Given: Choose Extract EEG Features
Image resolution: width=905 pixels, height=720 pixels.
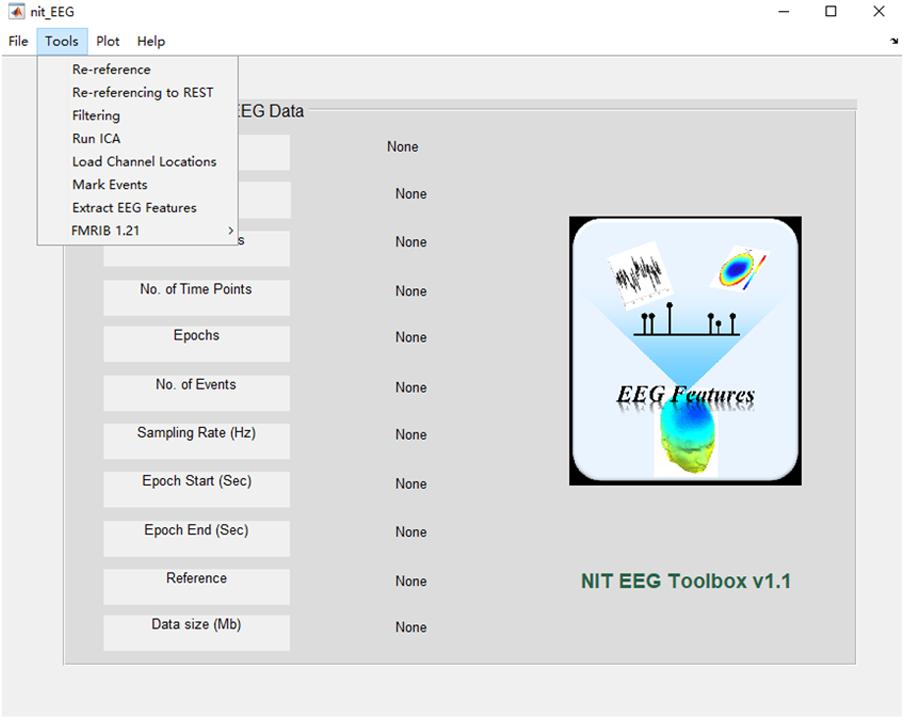Looking at the screenshot, I should [137, 208].
